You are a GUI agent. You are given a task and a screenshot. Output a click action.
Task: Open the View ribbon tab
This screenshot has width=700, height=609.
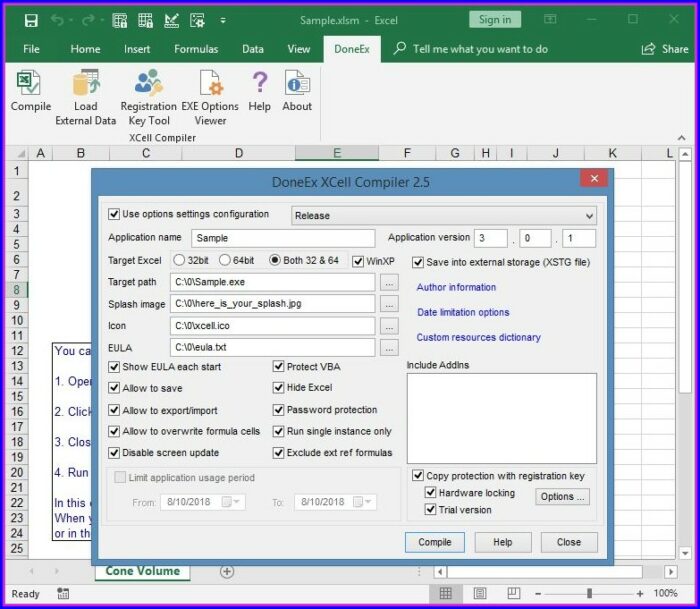point(299,49)
